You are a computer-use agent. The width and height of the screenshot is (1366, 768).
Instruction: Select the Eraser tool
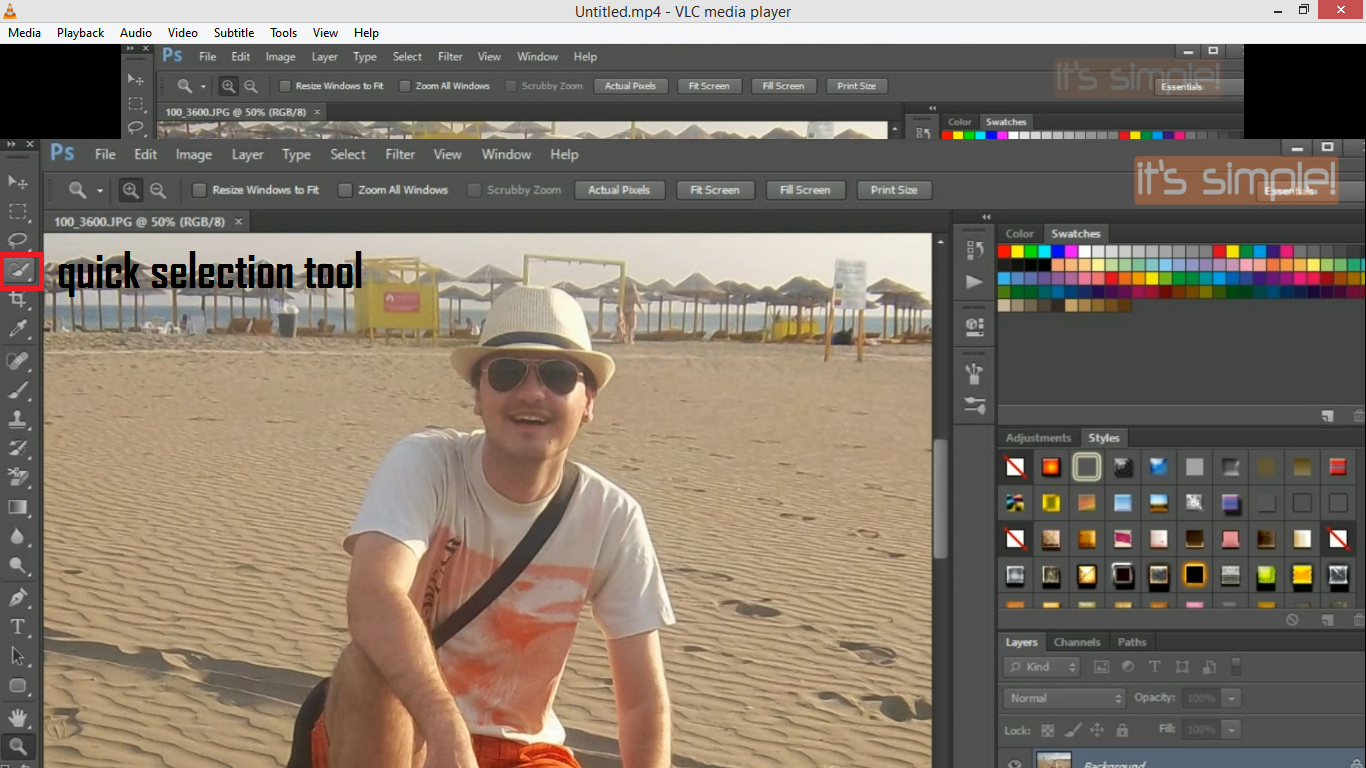pos(18,477)
